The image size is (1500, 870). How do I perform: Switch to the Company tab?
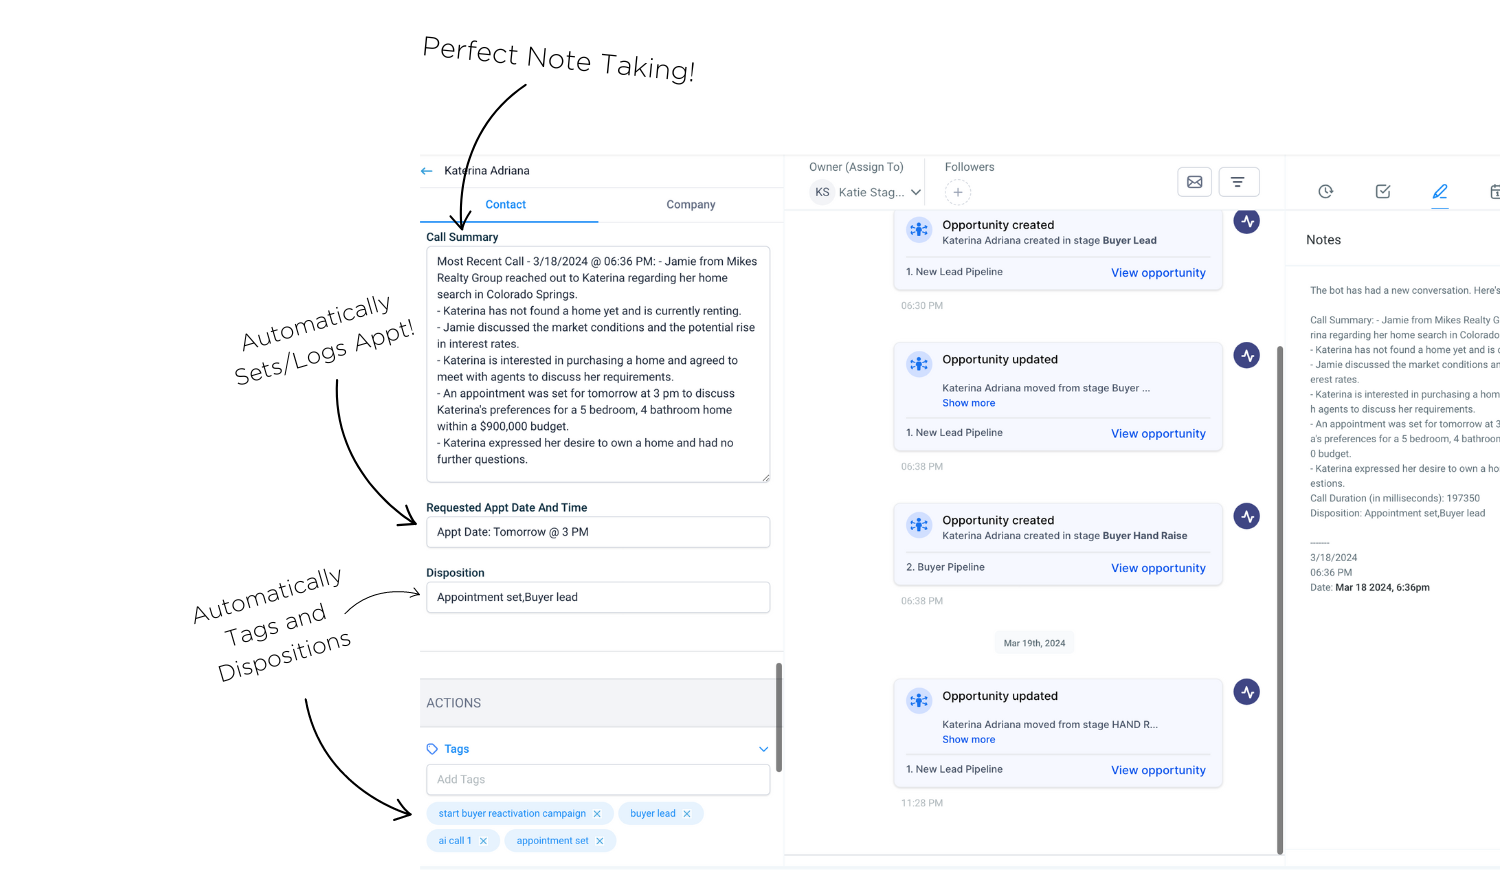coord(690,205)
